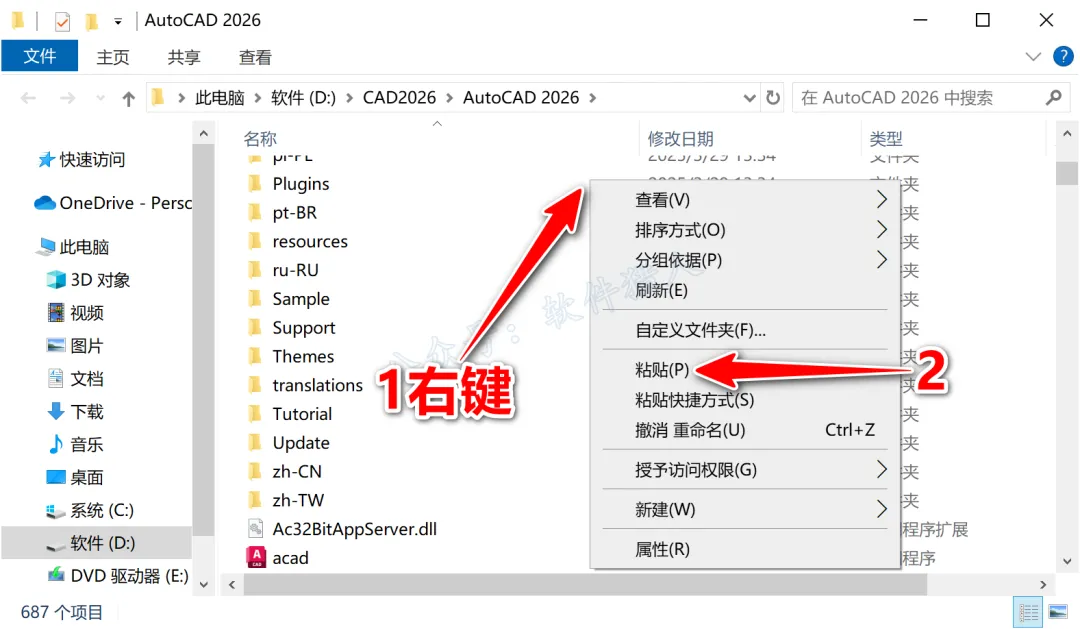This screenshot has height=629, width=1080.
Task: Open 系统 (C:) drive in navigation pane
Action: coord(90,511)
